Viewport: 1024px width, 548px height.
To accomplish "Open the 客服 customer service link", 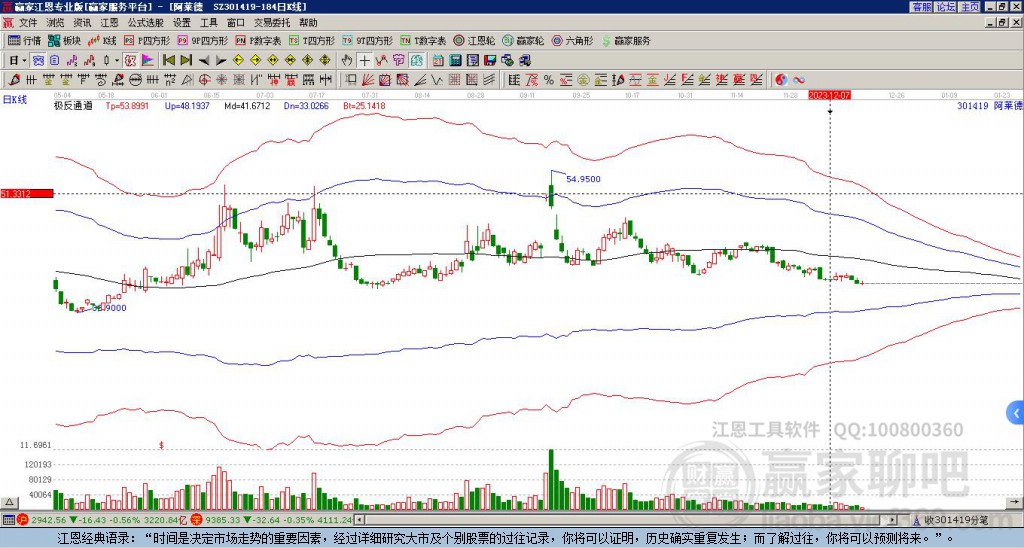I will pyautogui.click(x=922, y=7).
